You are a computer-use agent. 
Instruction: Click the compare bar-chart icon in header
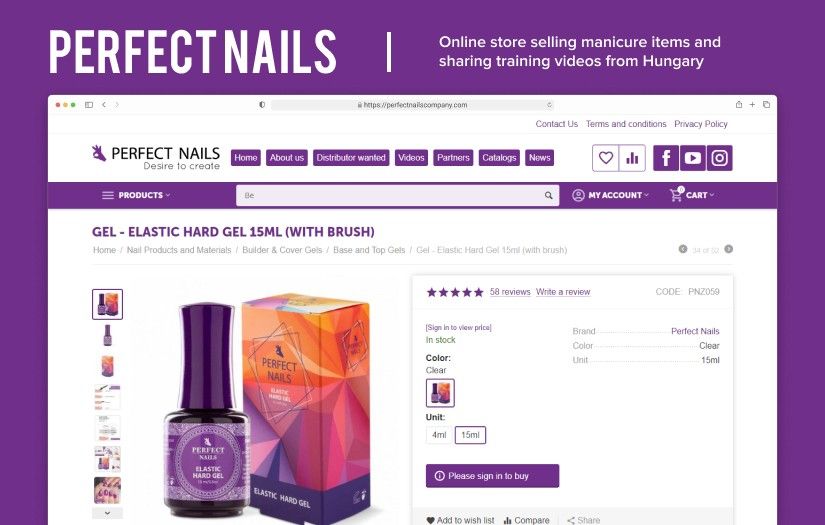[x=632, y=158]
